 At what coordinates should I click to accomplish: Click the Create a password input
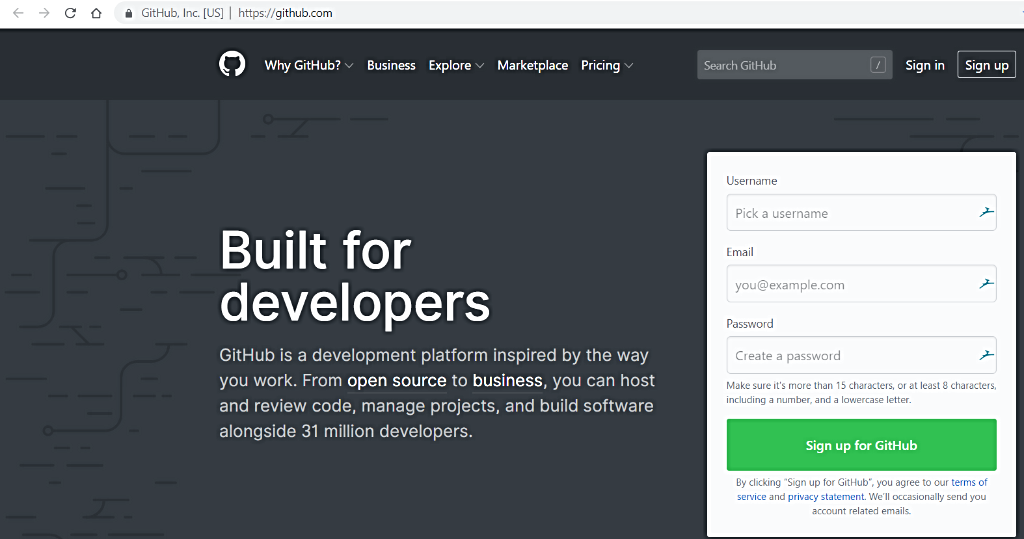click(x=861, y=355)
